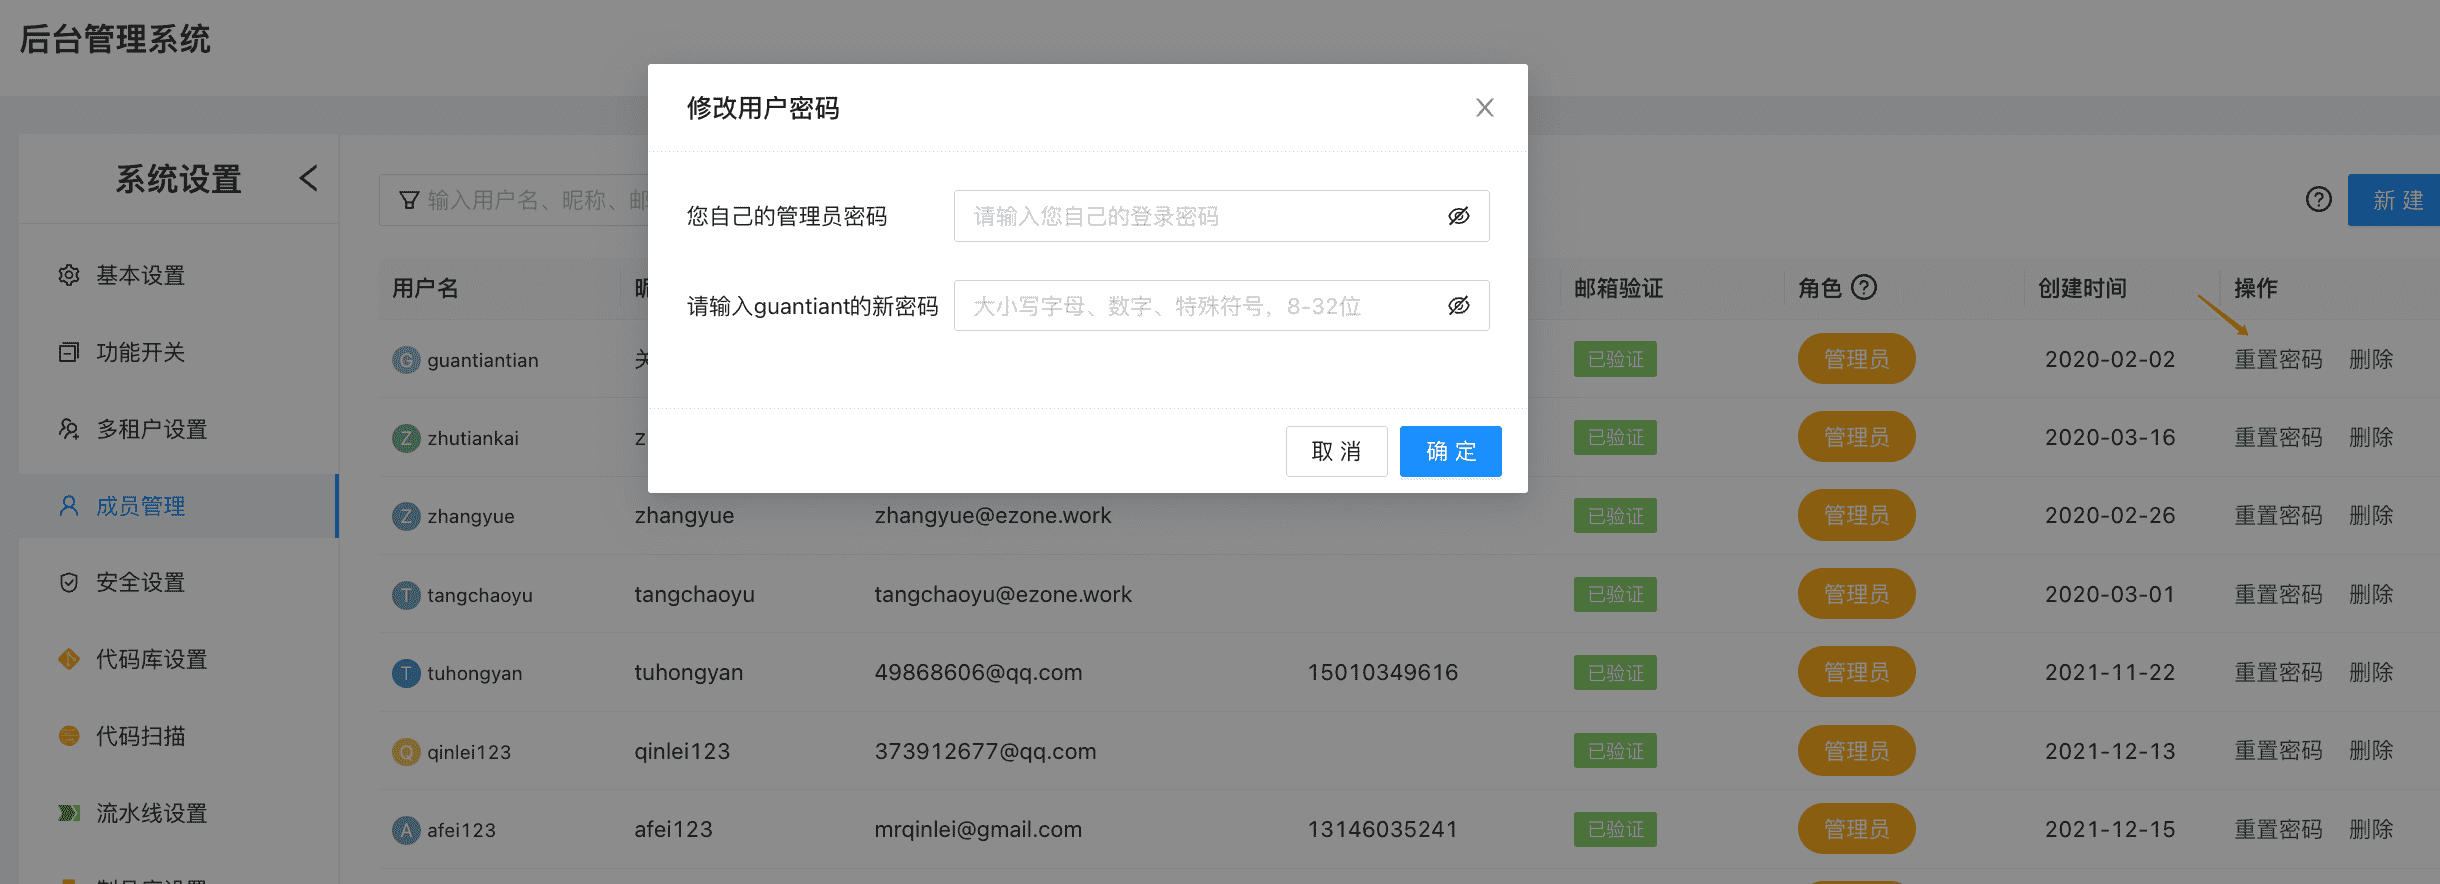The width and height of the screenshot is (2440, 884).
Task: Click the 后台管理系统 title
Action: 115,40
